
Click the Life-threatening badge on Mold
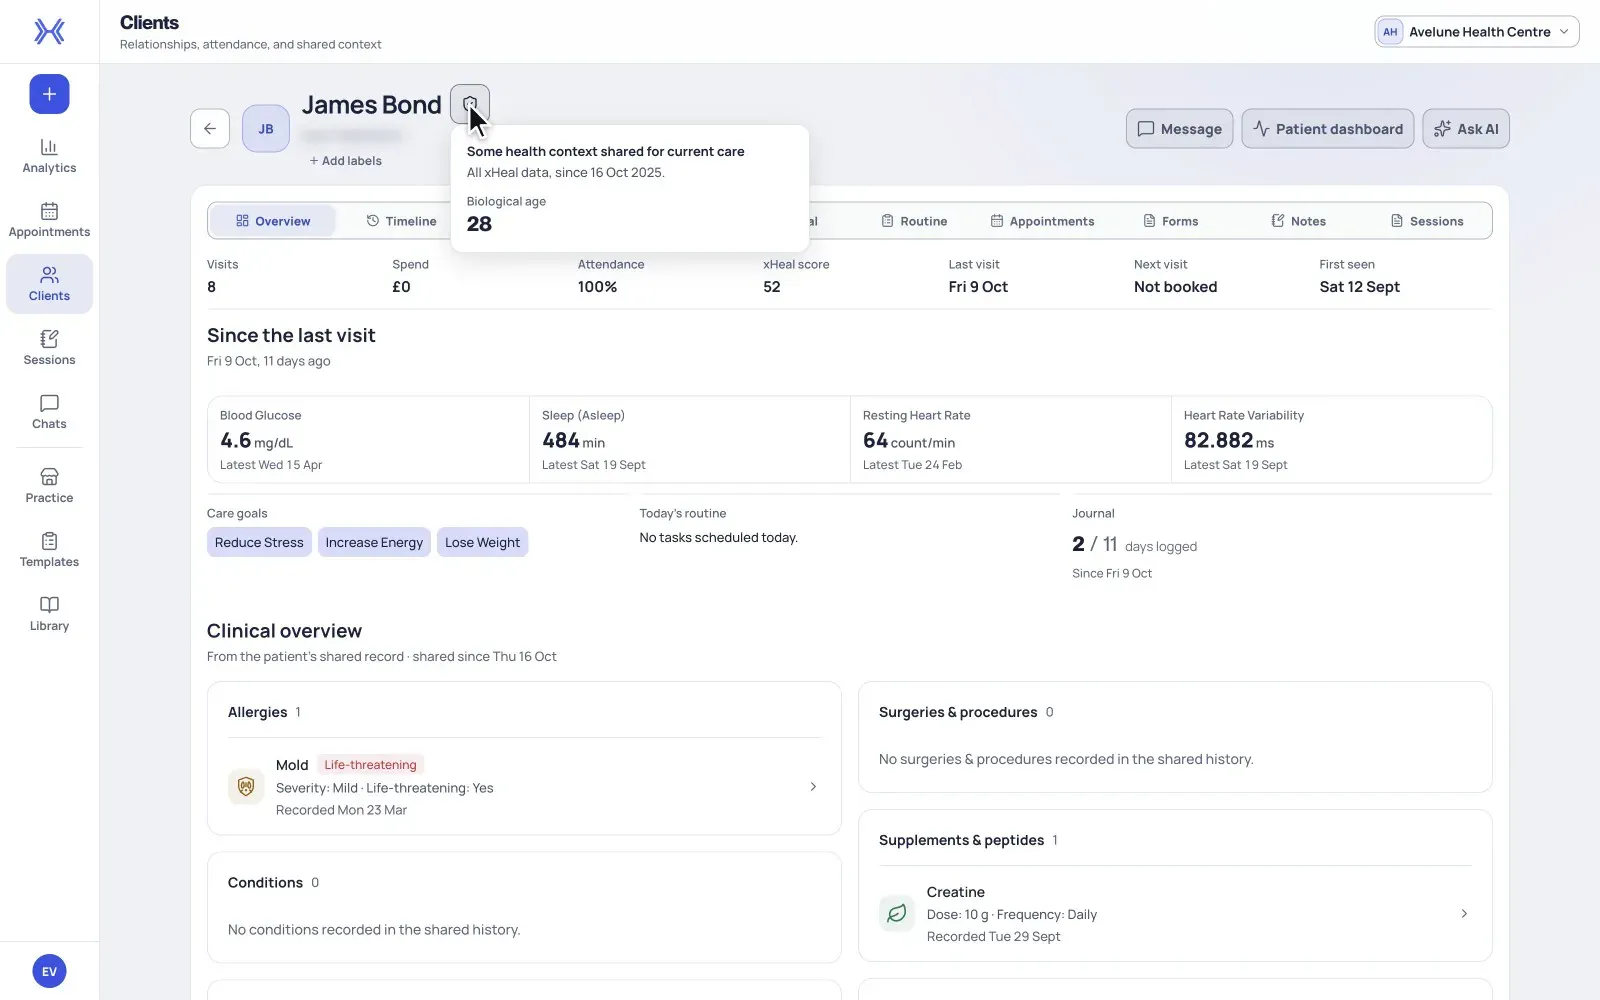coord(370,765)
